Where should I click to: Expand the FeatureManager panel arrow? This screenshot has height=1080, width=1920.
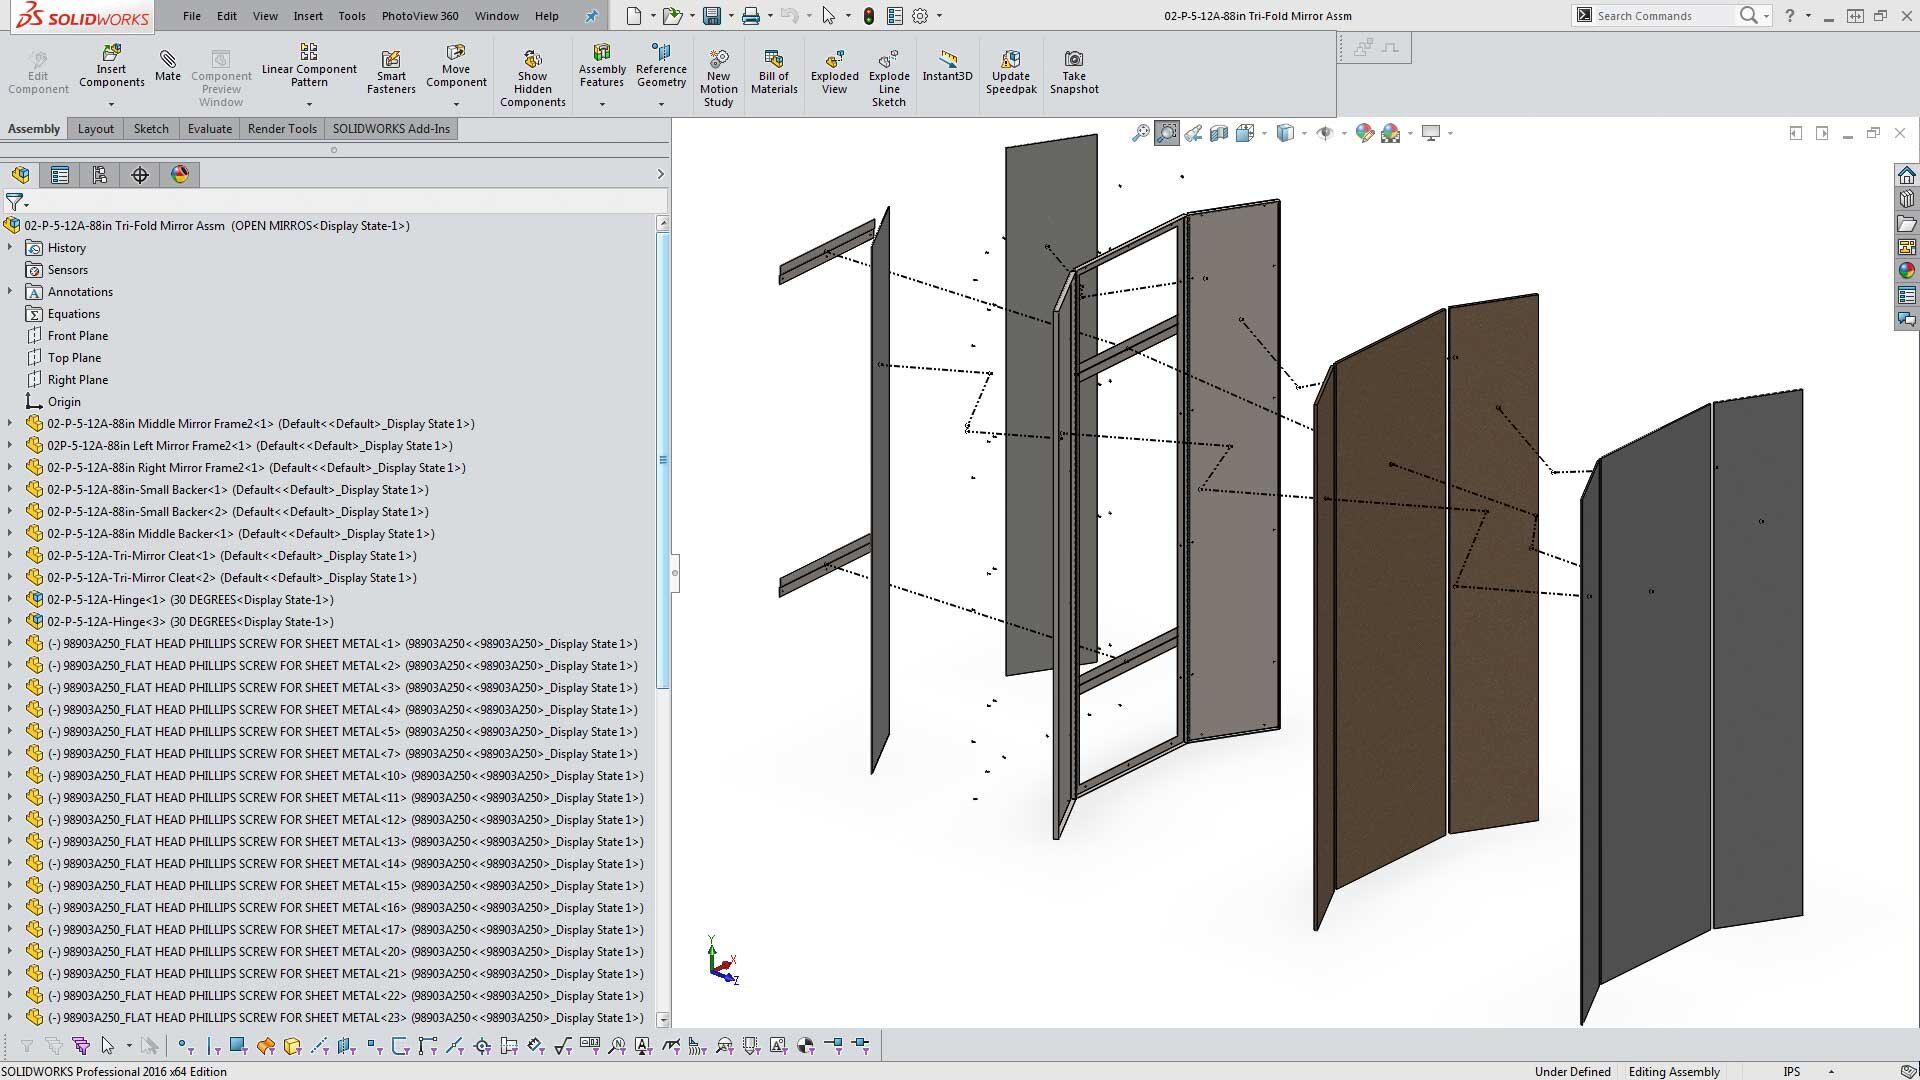(660, 174)
